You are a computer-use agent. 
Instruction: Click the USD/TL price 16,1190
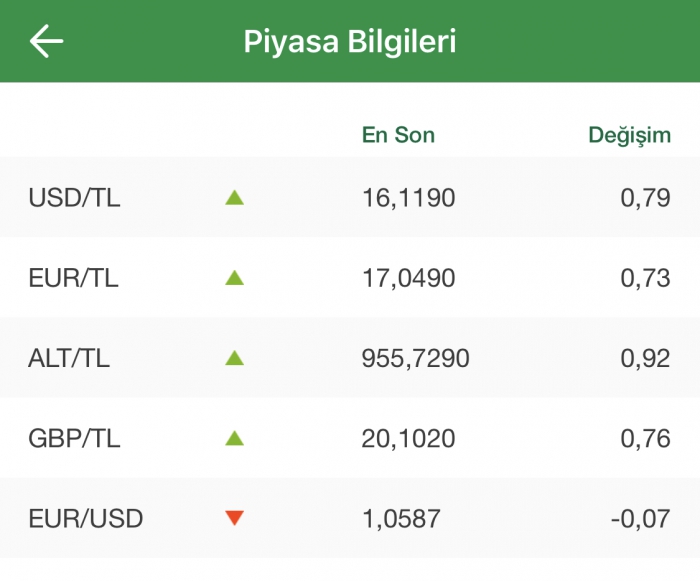pos(408,198)
